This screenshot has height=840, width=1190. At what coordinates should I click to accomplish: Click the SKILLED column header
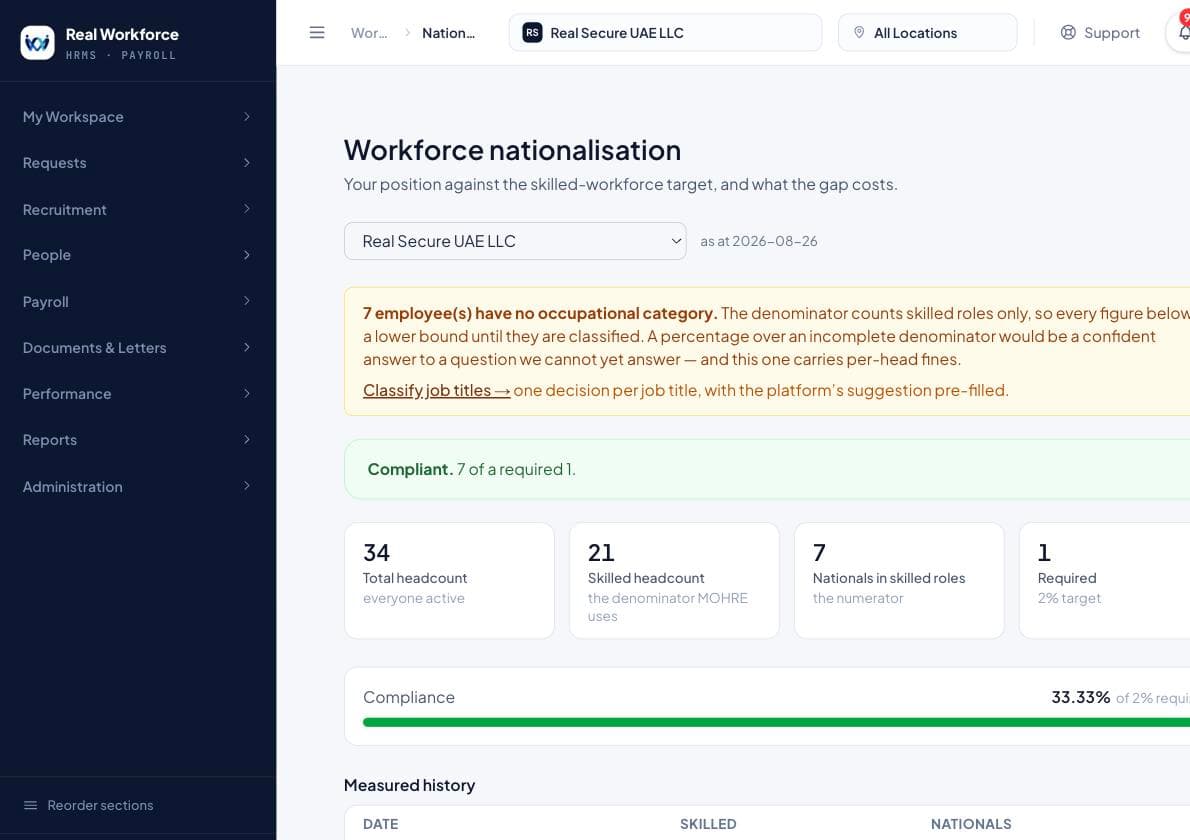[708, 824]
